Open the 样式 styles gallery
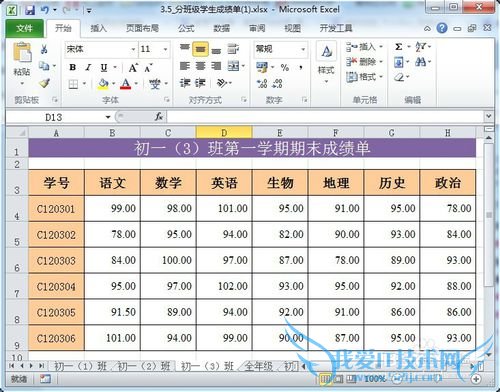This screenshot has height=392, width=500. (326, 63)
